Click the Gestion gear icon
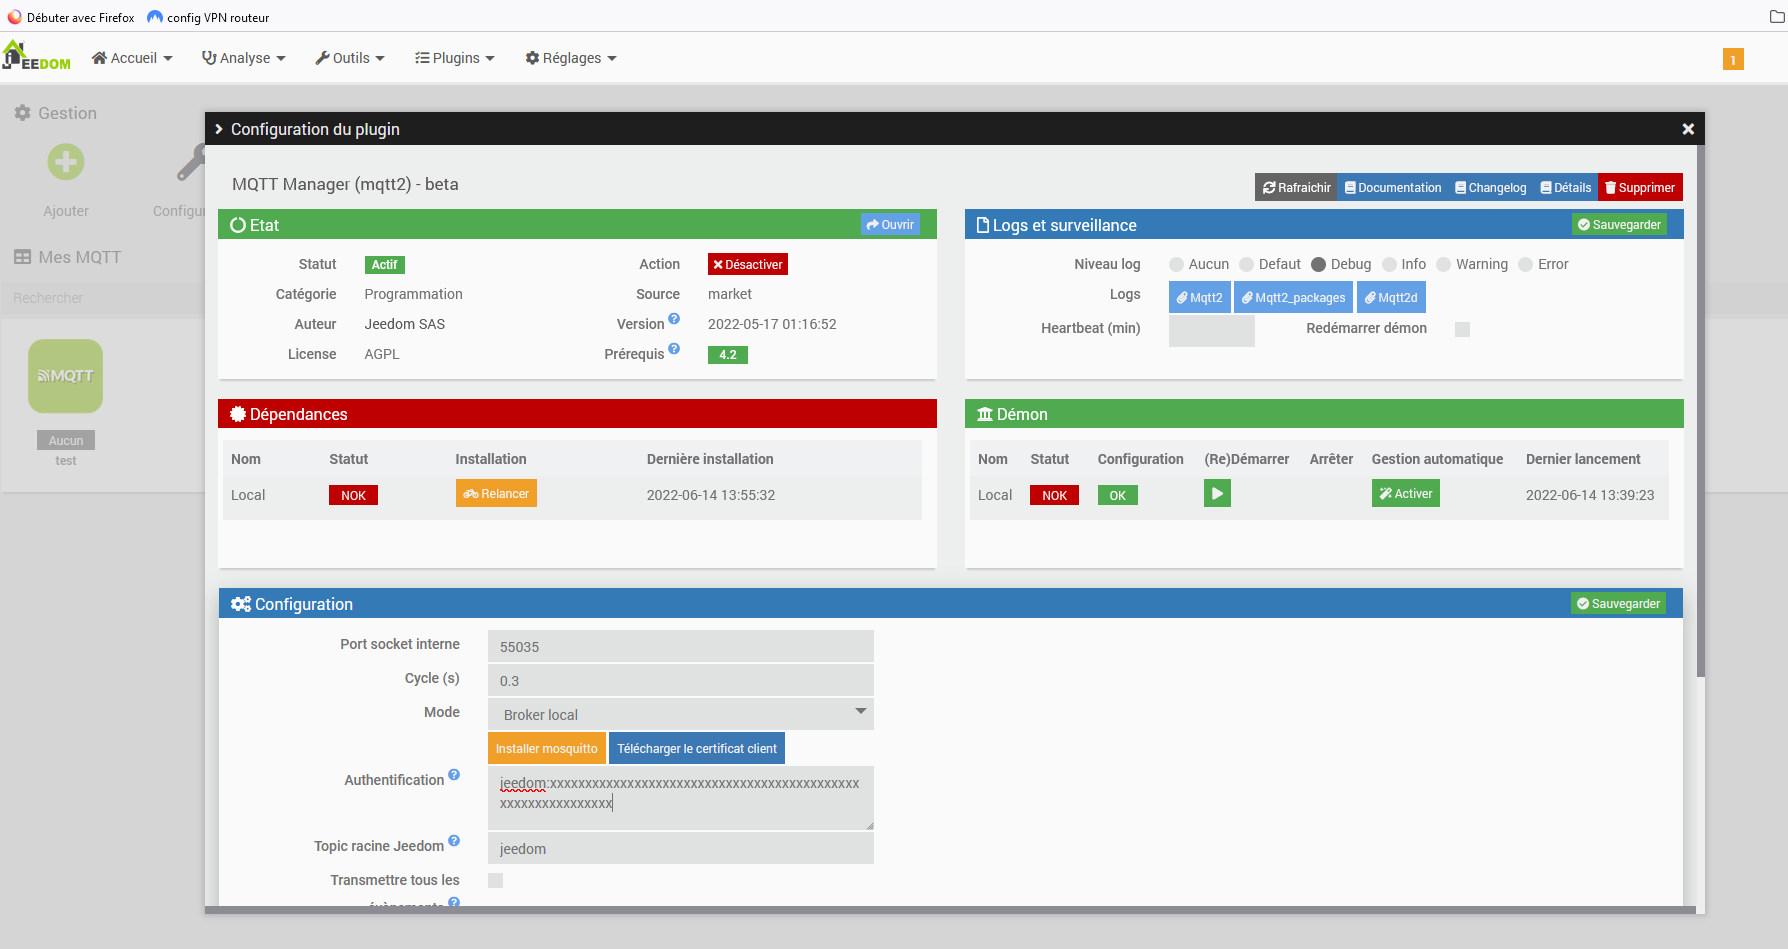Image resolution: width=1788 pixels, height=949 pixels. (22, 113)
